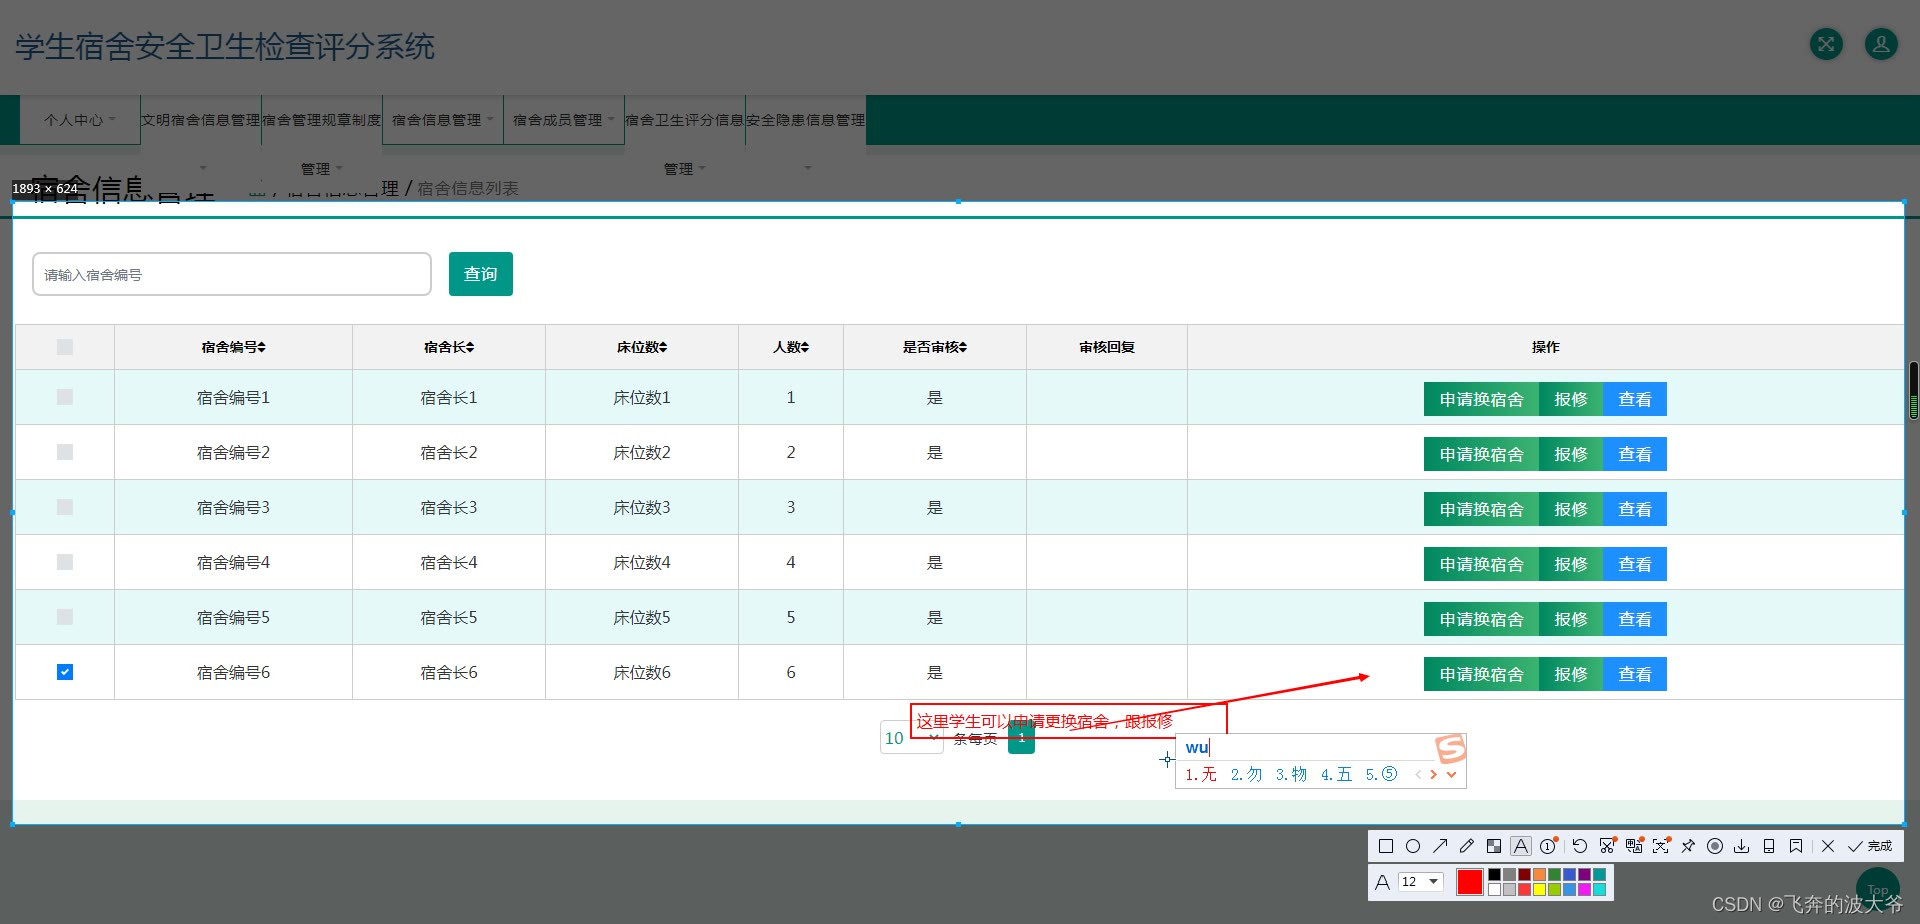The height and width of the screenshot is (924, 1920).
Task: Pick the black color swatch
Action: pos(1494,874)
